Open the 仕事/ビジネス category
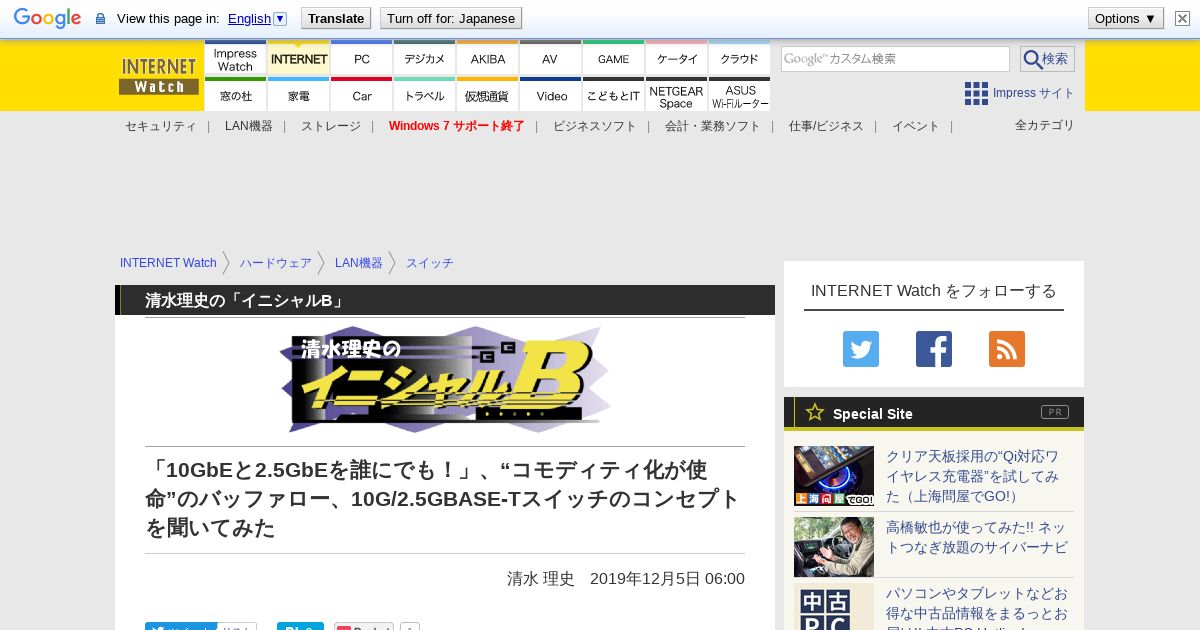Viewport: 1200px width, 630px height. pyautogui.click(x=826, y=126)
